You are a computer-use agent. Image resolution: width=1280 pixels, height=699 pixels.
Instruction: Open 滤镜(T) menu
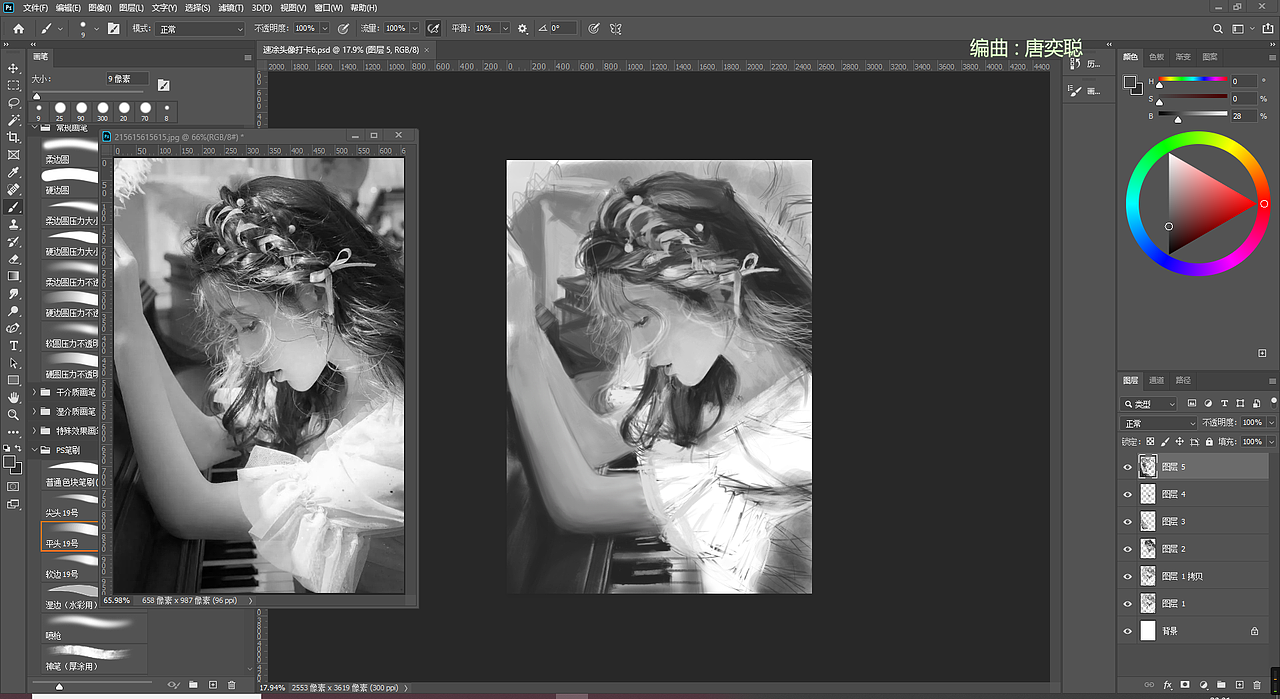coord(230,7)
